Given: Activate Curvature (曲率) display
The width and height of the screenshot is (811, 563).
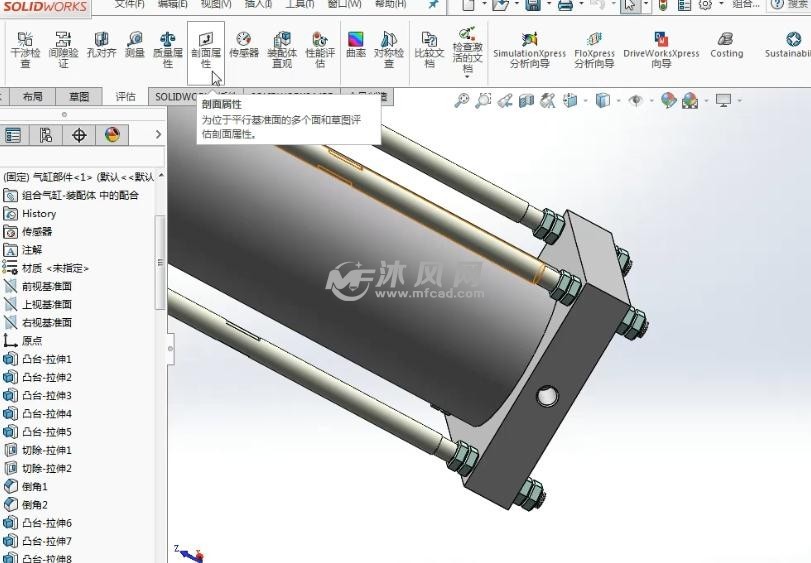Looking at the screenshot, I should (355, 45).
